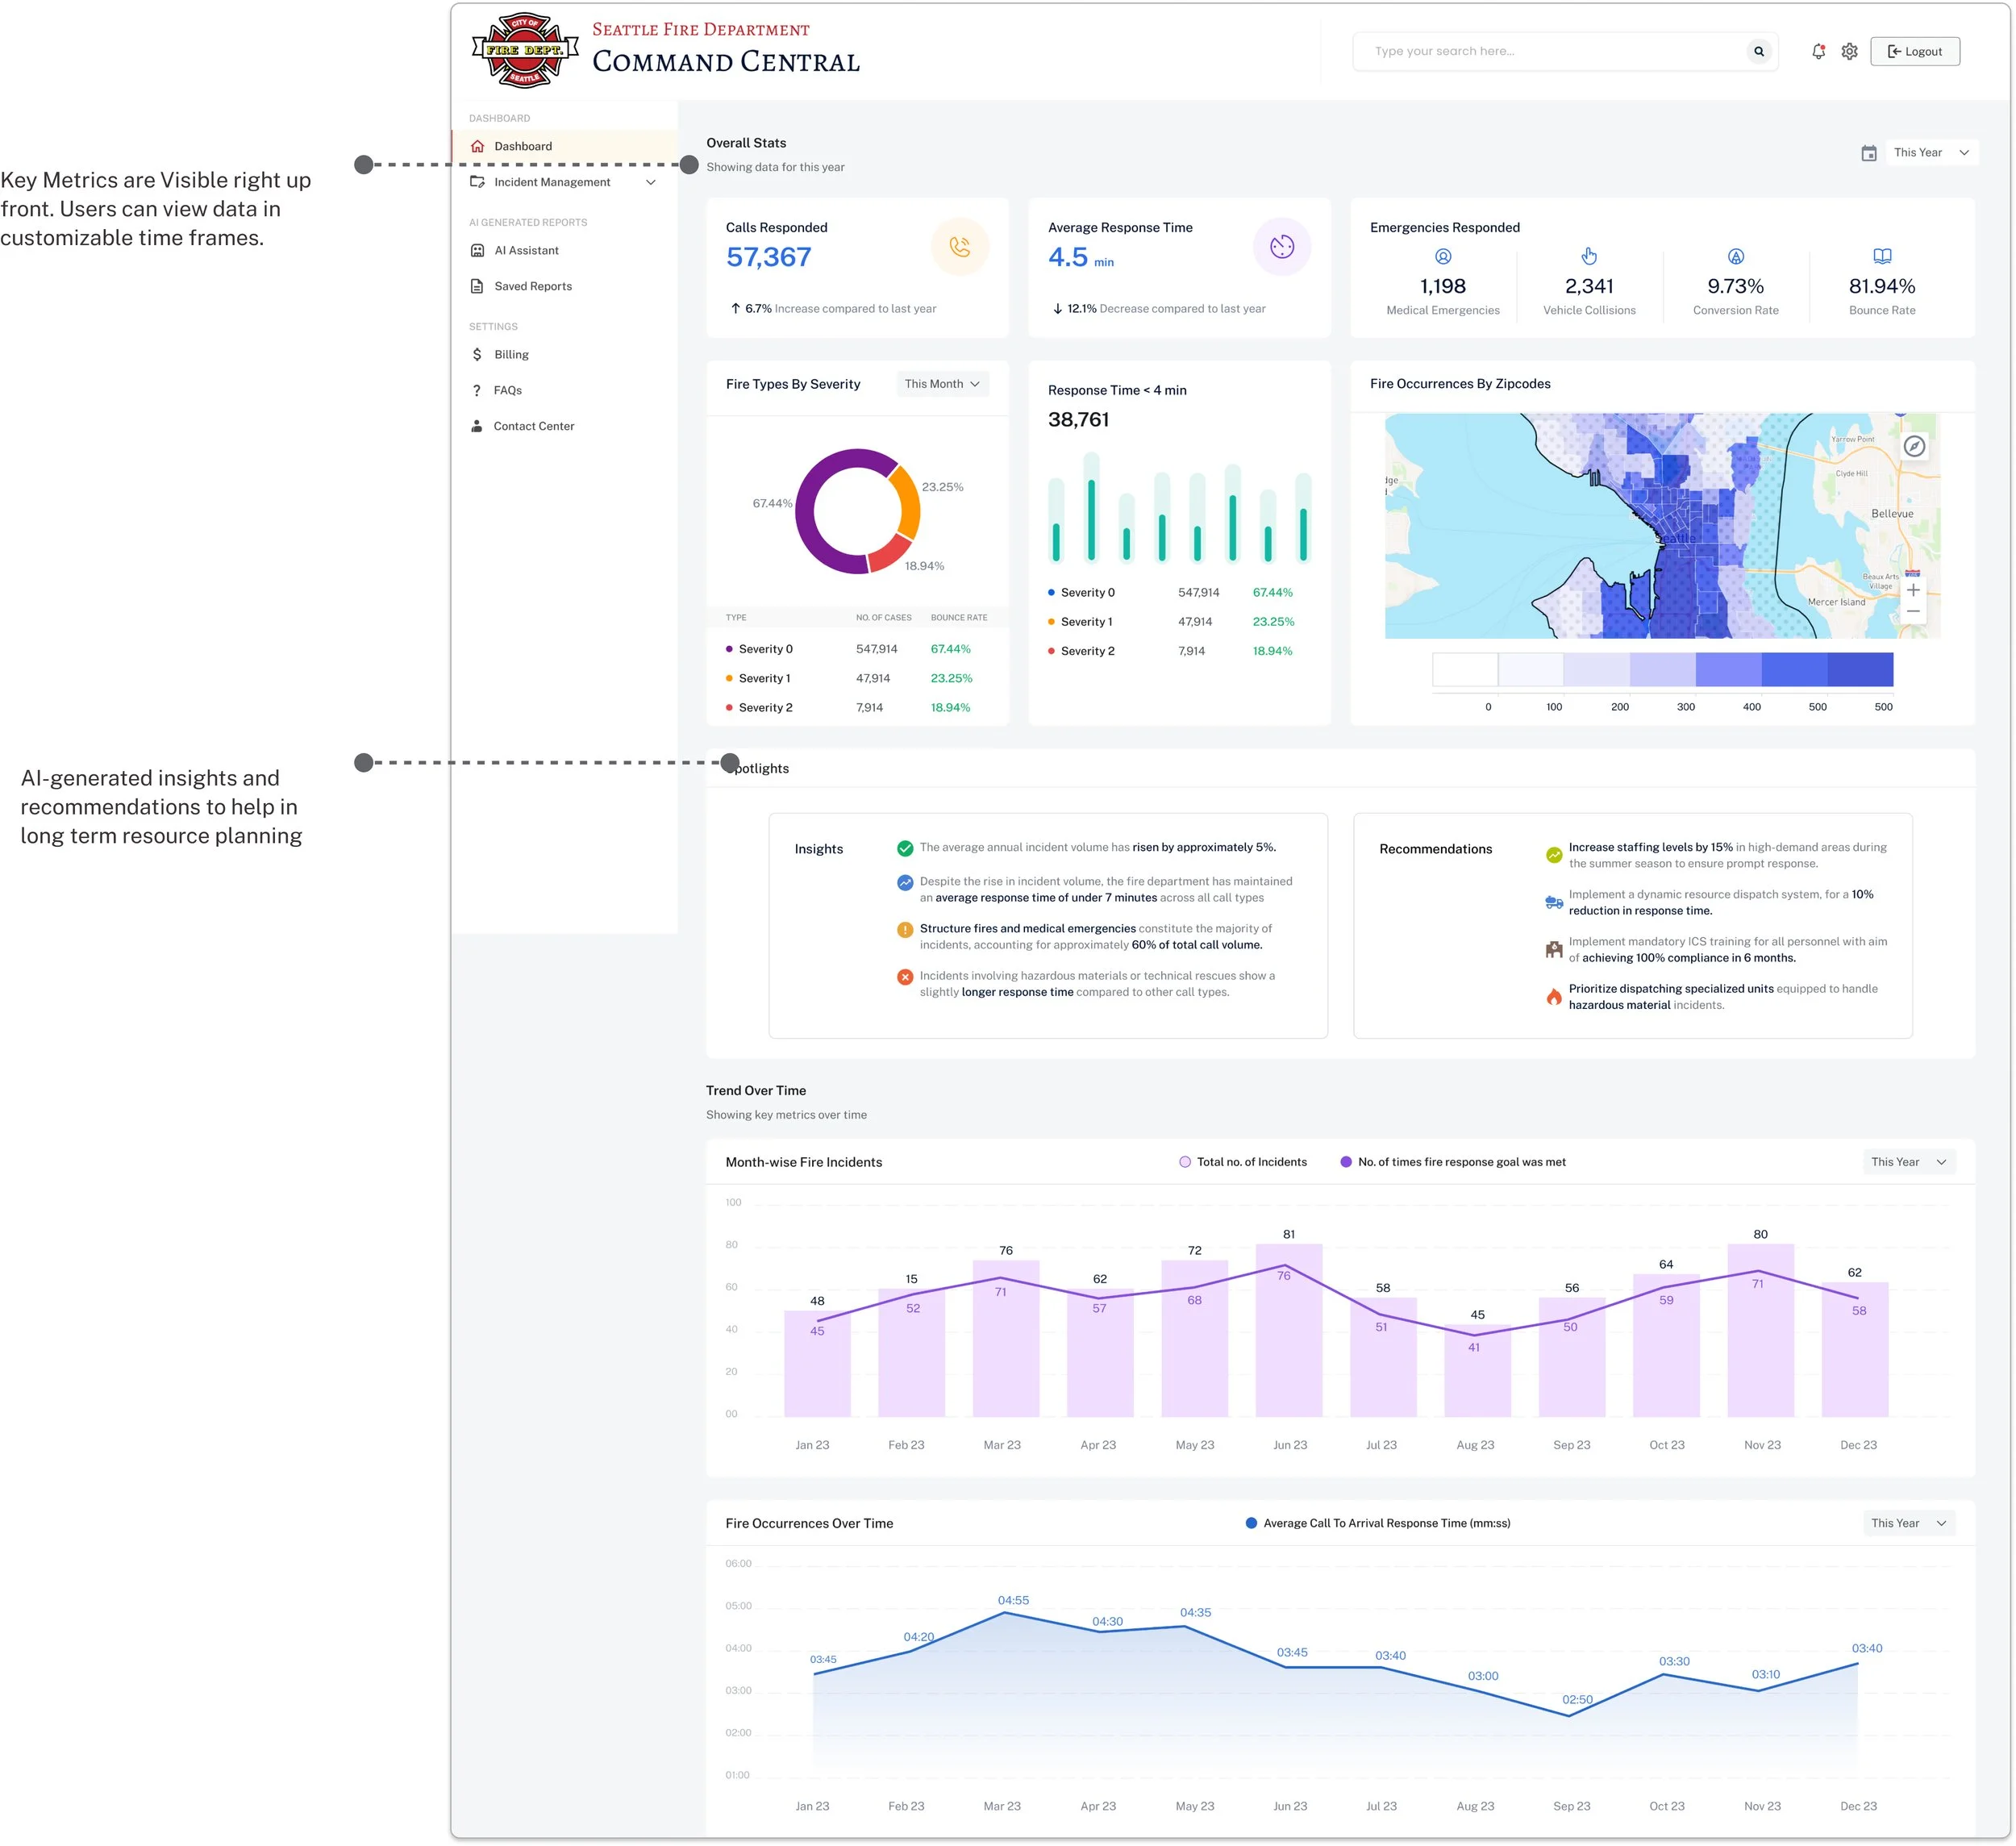
Task: Open the Contact Center link
Action: [533, 426]
